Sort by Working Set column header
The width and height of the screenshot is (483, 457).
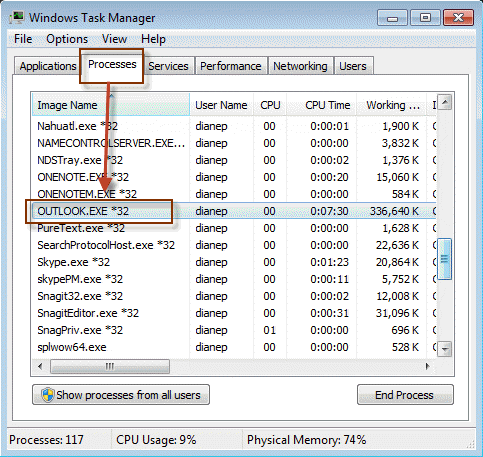[x=392, y=105]
